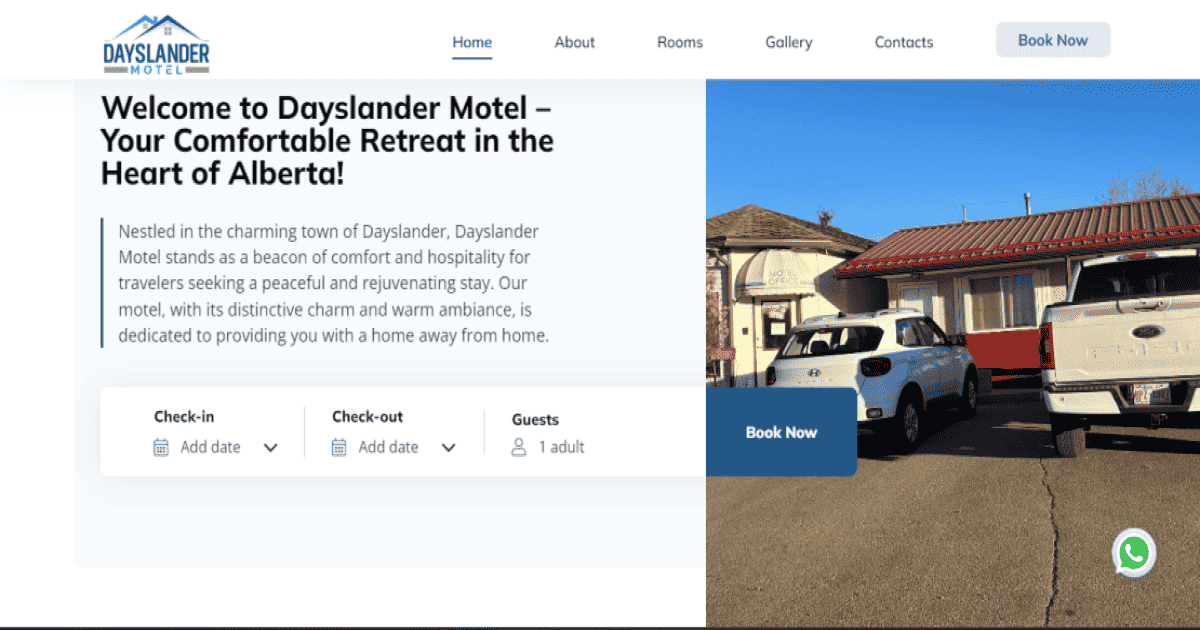Click the guests person icon
Viewport: 1200px width, 630px height.
point(519,447)
